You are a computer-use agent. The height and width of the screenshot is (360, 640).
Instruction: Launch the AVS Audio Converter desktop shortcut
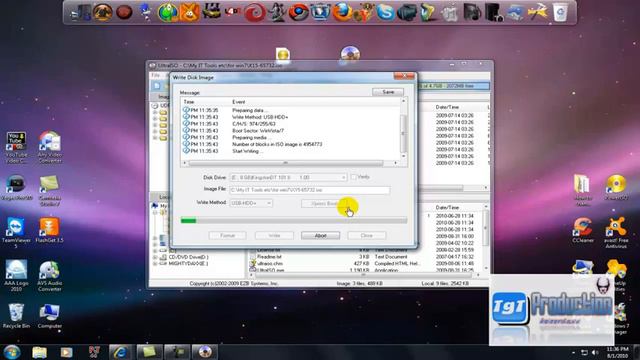pos(50,276)
